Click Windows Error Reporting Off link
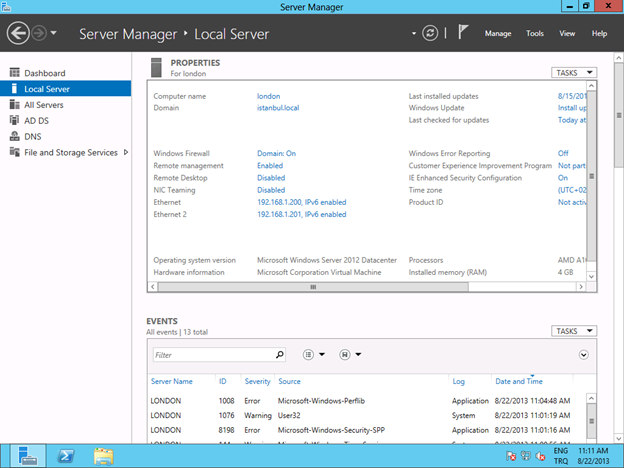The width and height of the screenshot is (624, 468). [563, 154]
